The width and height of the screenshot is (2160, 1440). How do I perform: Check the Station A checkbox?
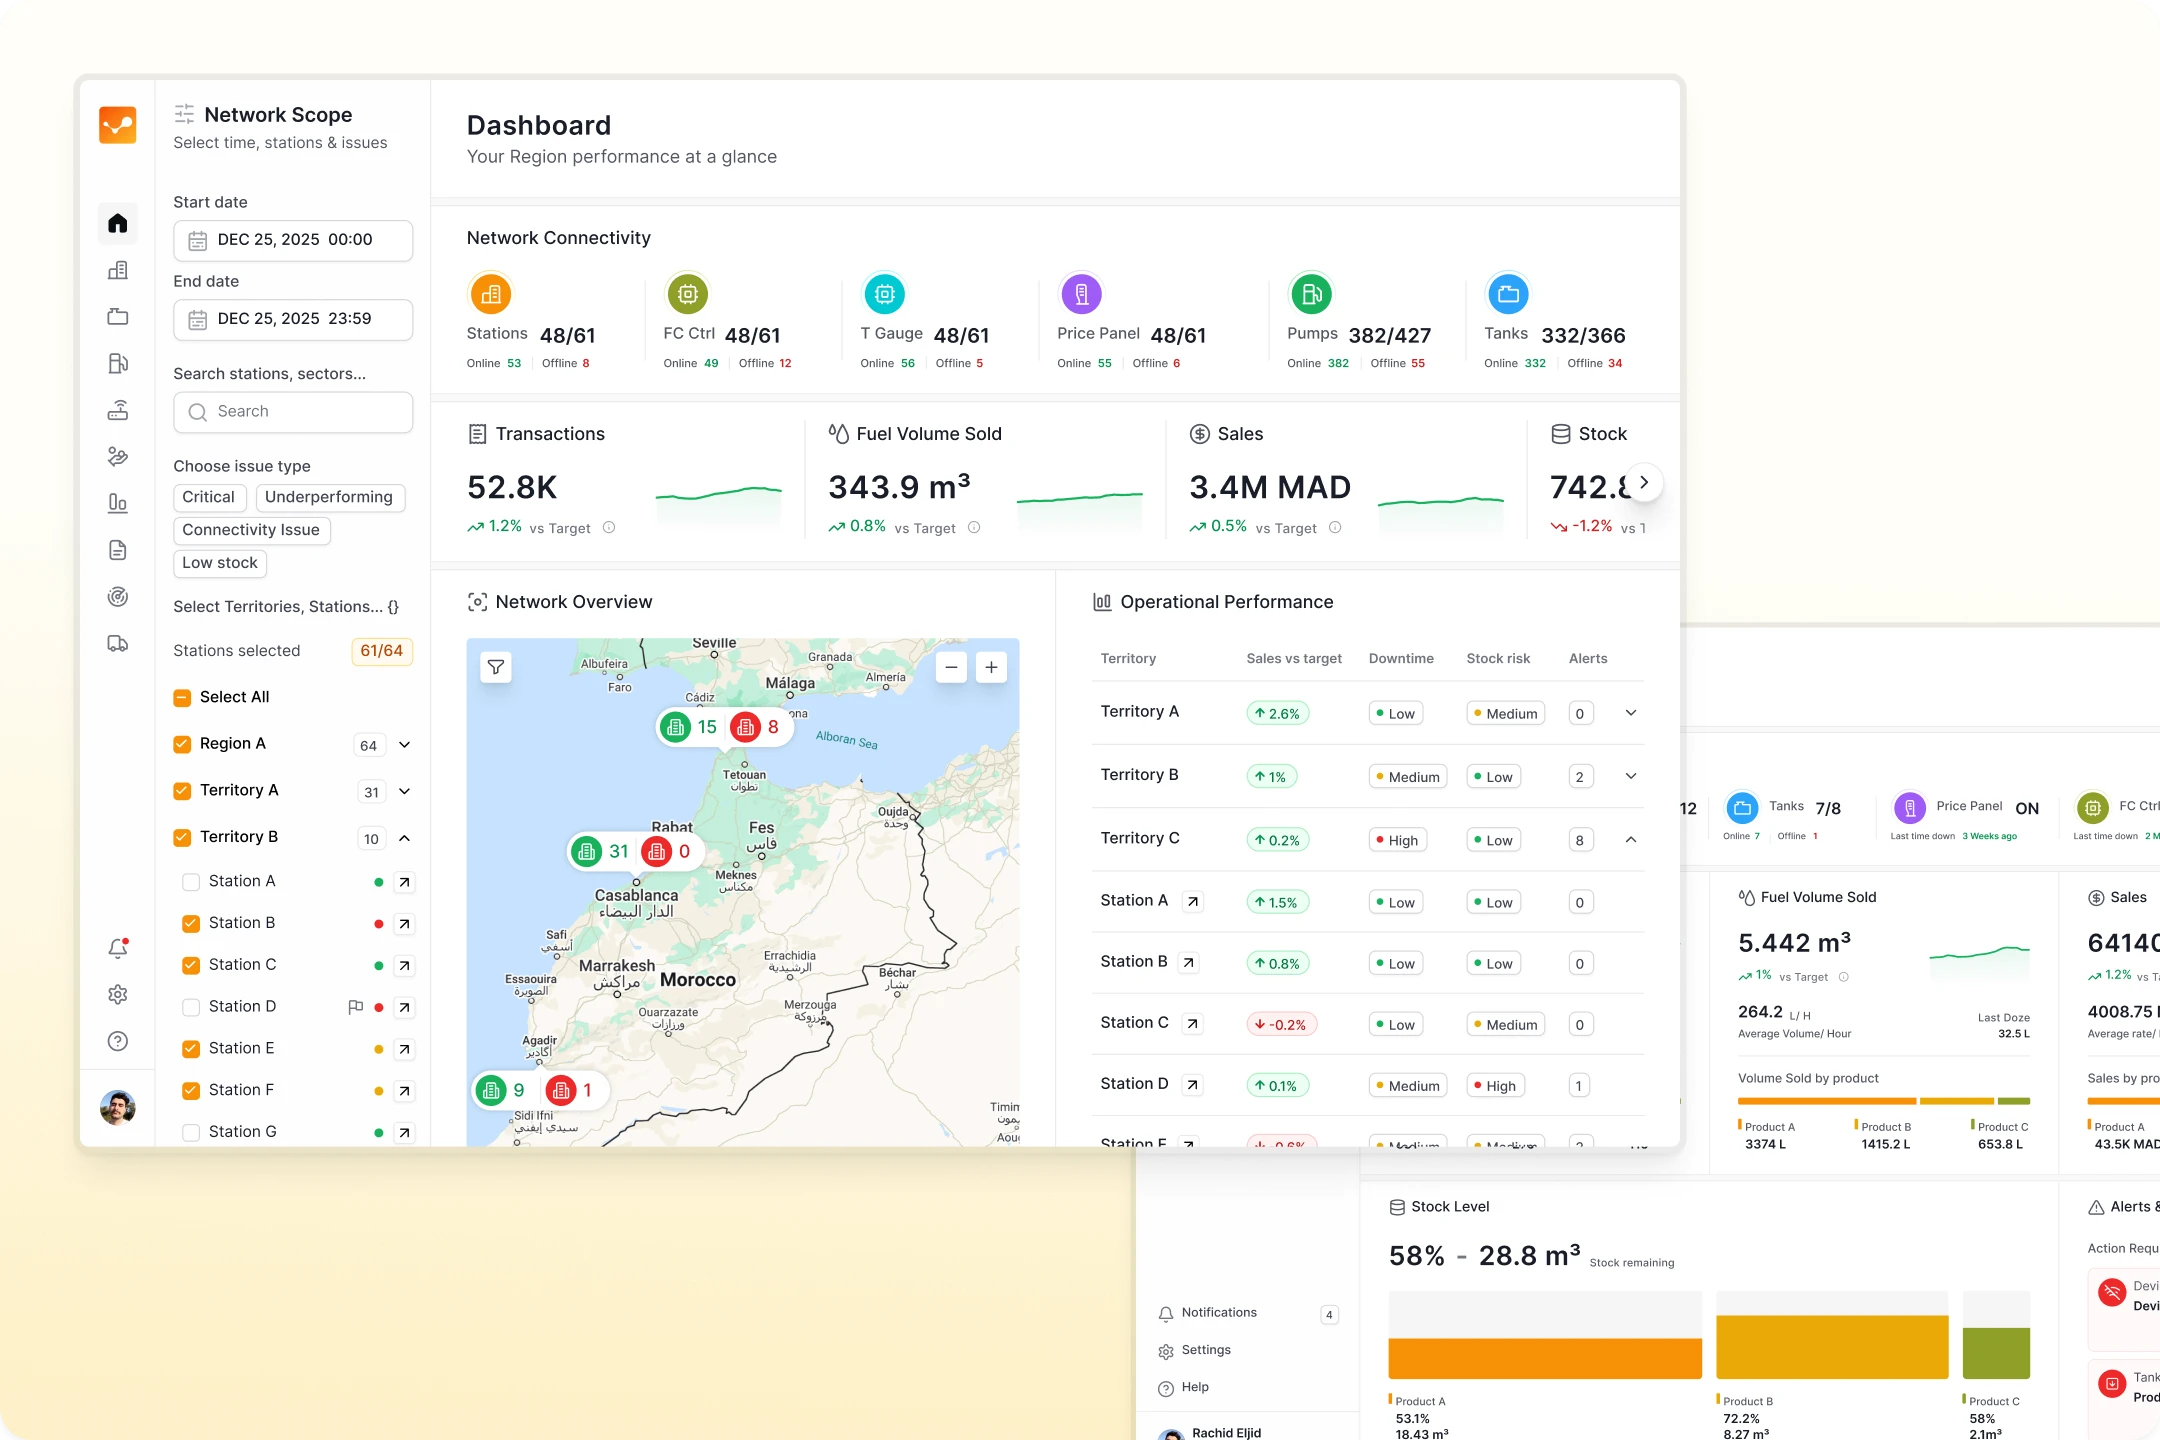(x=191, y=882)
